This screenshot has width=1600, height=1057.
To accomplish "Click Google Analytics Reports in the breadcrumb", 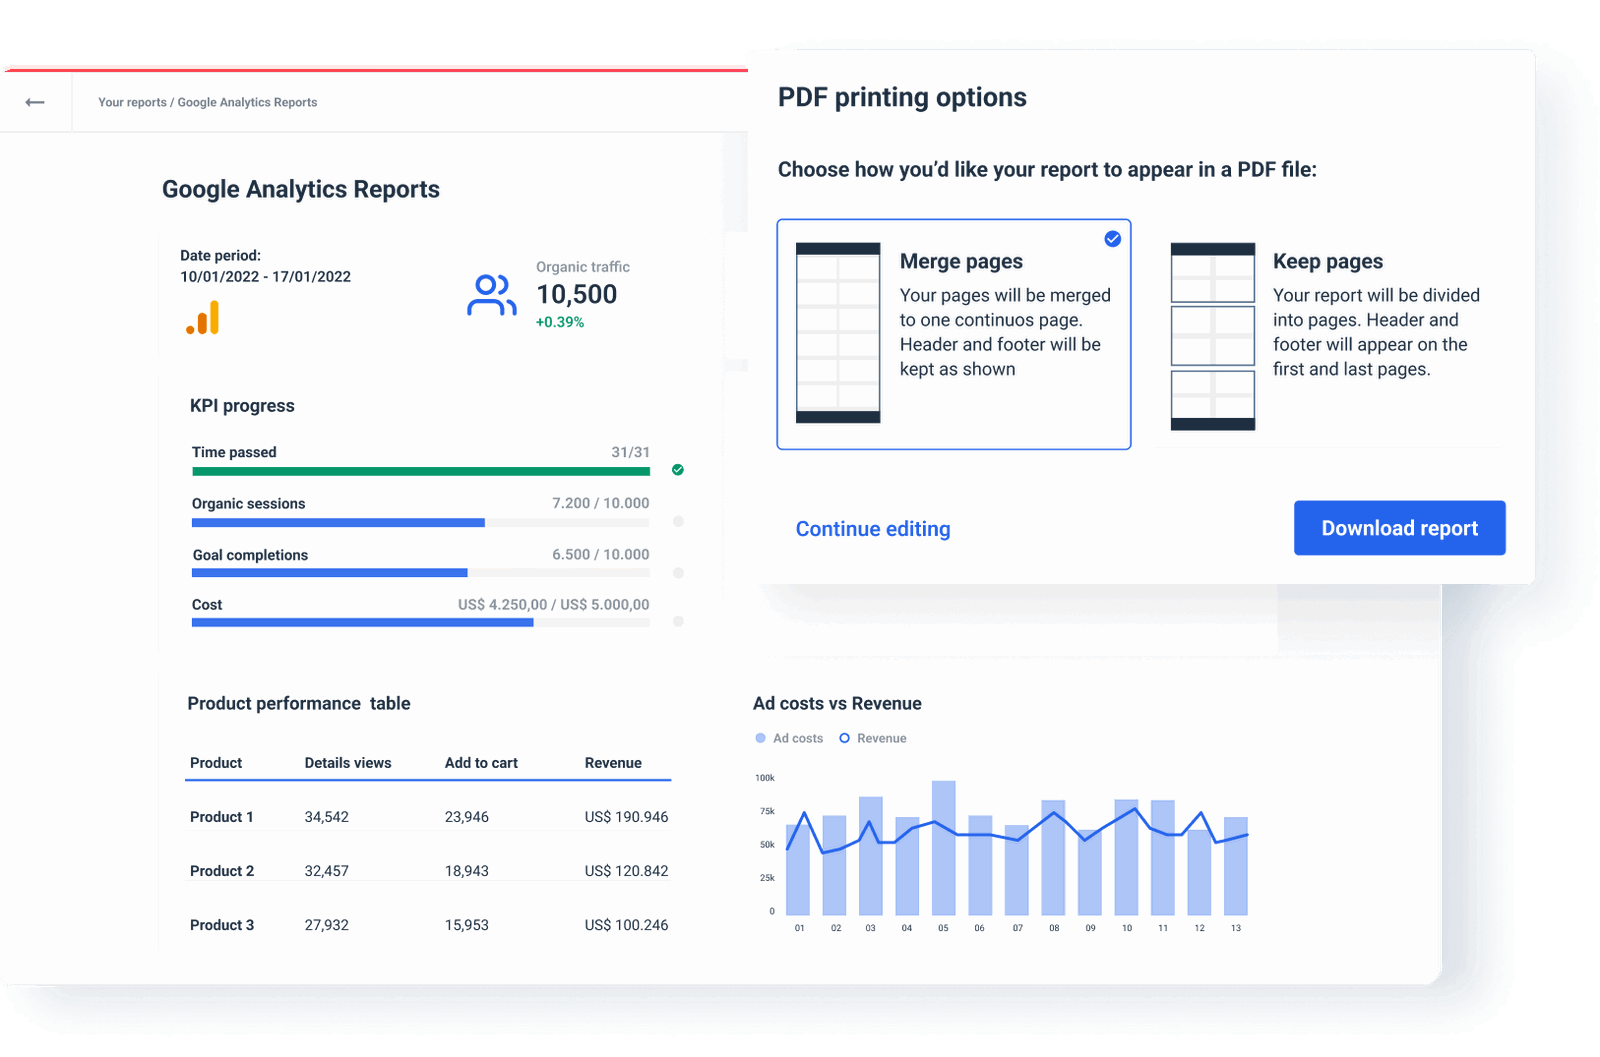I will point(246,102).
